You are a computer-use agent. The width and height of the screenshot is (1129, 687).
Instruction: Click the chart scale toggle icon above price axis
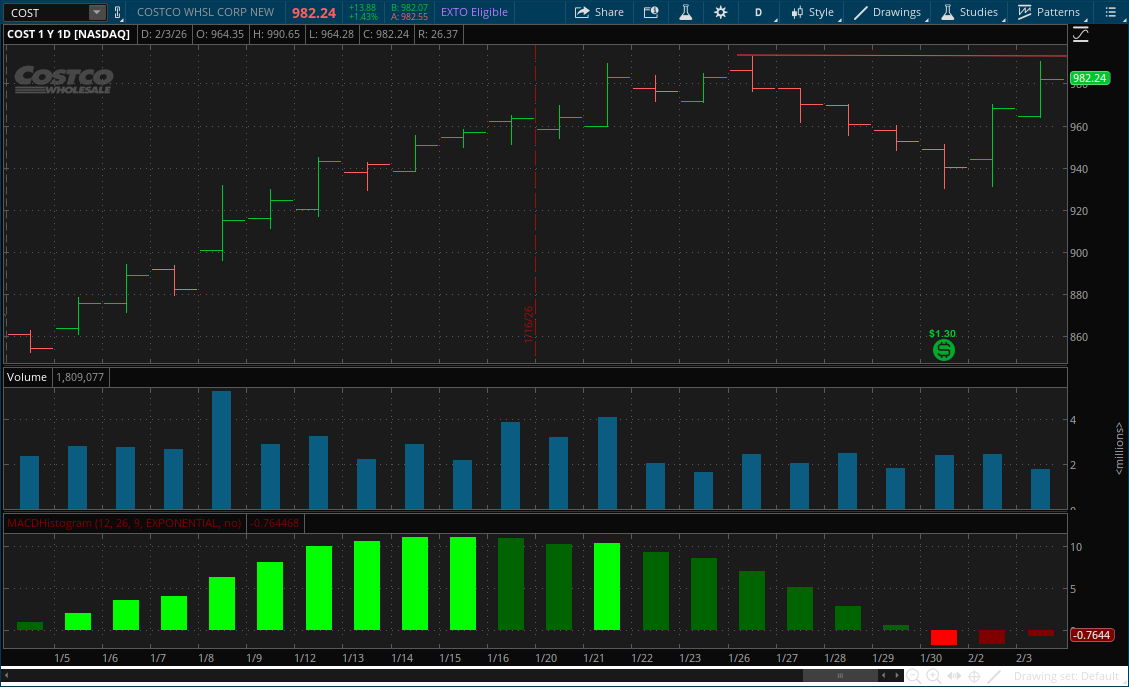(1080, 34)
